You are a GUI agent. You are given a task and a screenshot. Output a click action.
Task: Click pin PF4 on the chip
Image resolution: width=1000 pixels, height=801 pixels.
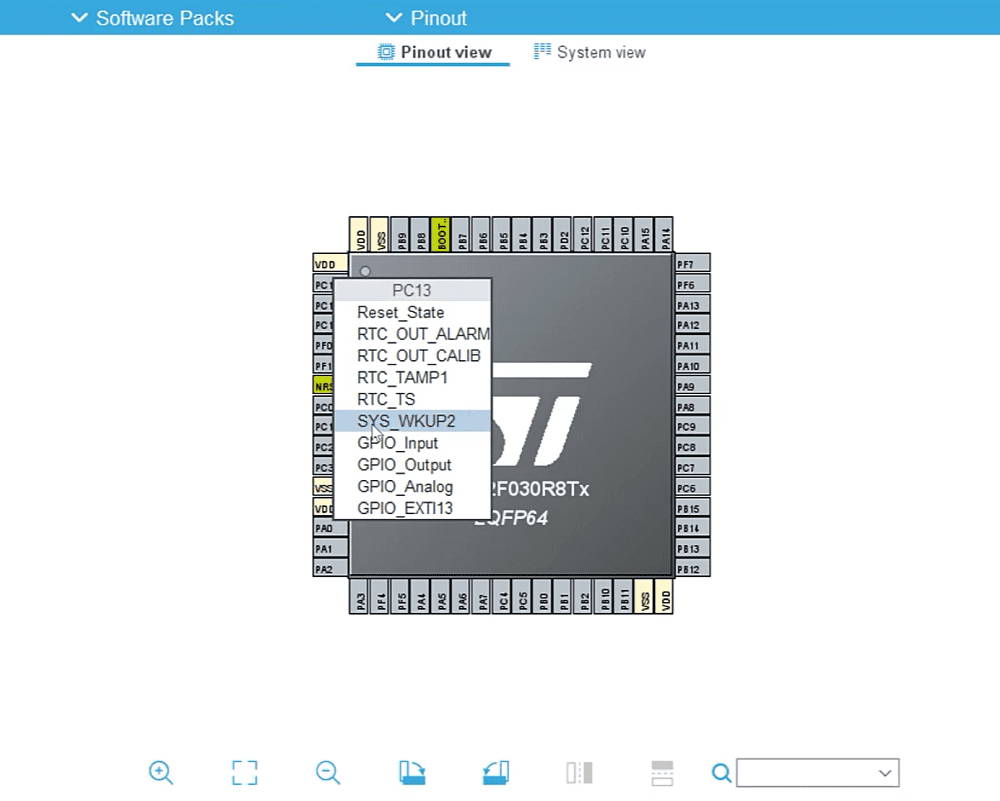click(379, 597)
